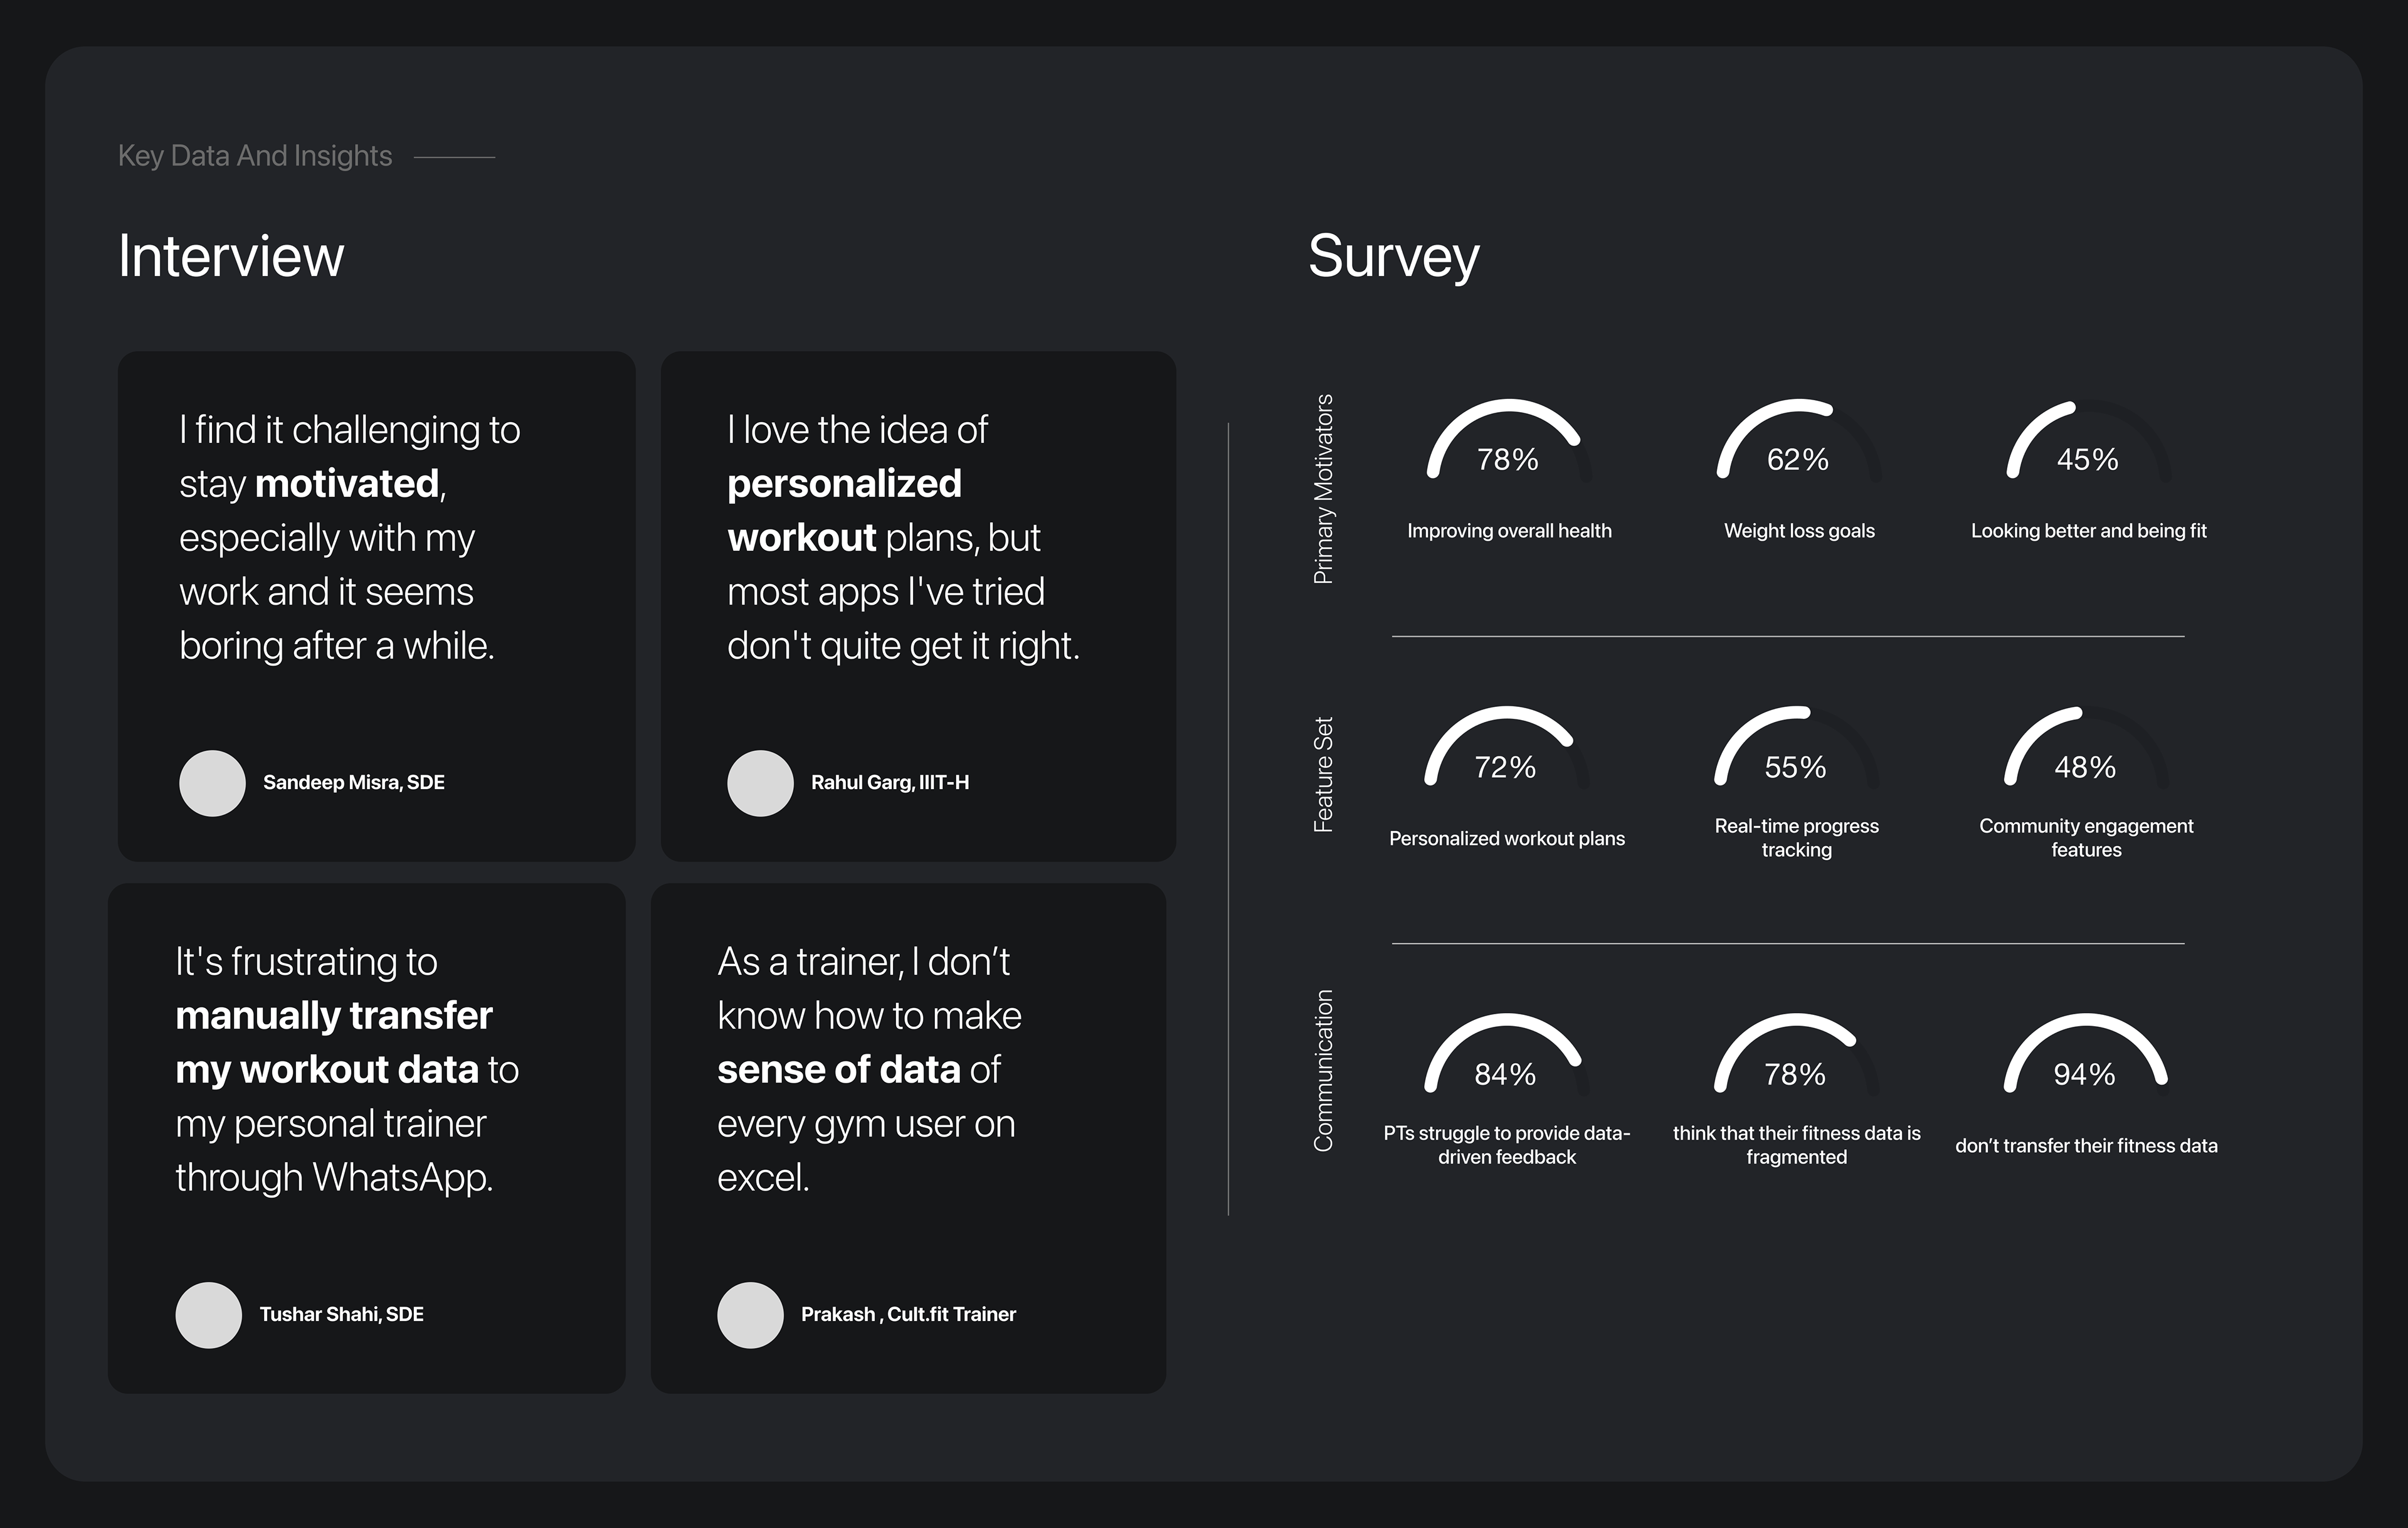Click the Tushar Shahi, SDE name text
The height and width of the screenshot is (1528, 2408).
point(342,1314)
